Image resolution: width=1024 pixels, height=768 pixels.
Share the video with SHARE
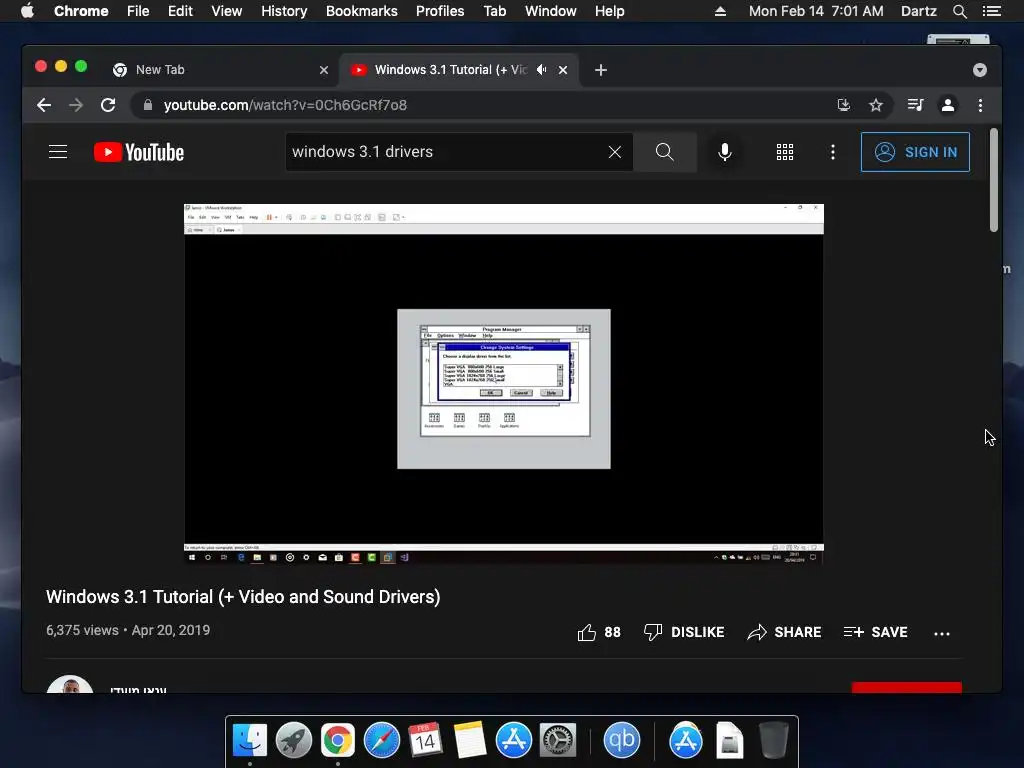pyautogui.click(x=784, y=632)
